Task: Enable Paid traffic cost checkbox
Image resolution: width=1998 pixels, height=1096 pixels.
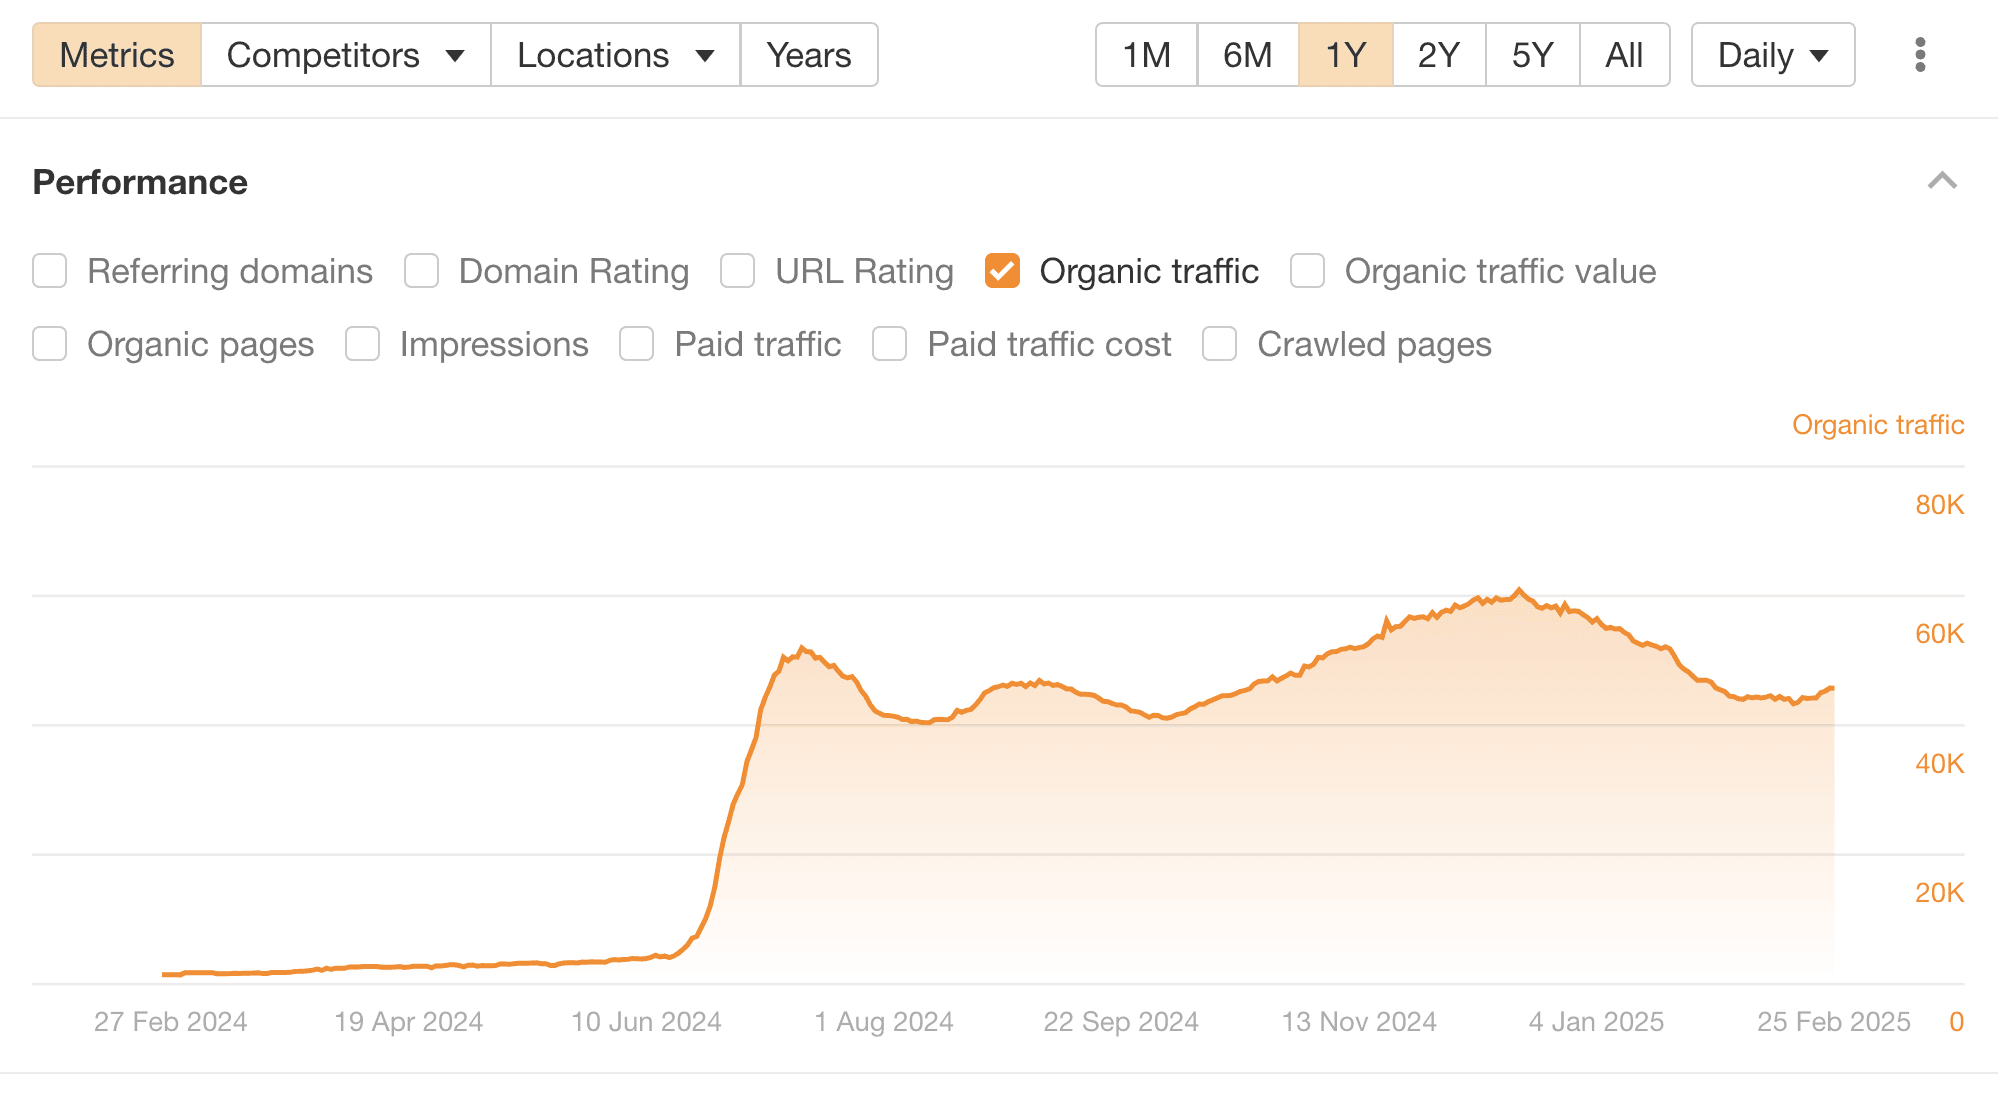Action: point(889,344)
